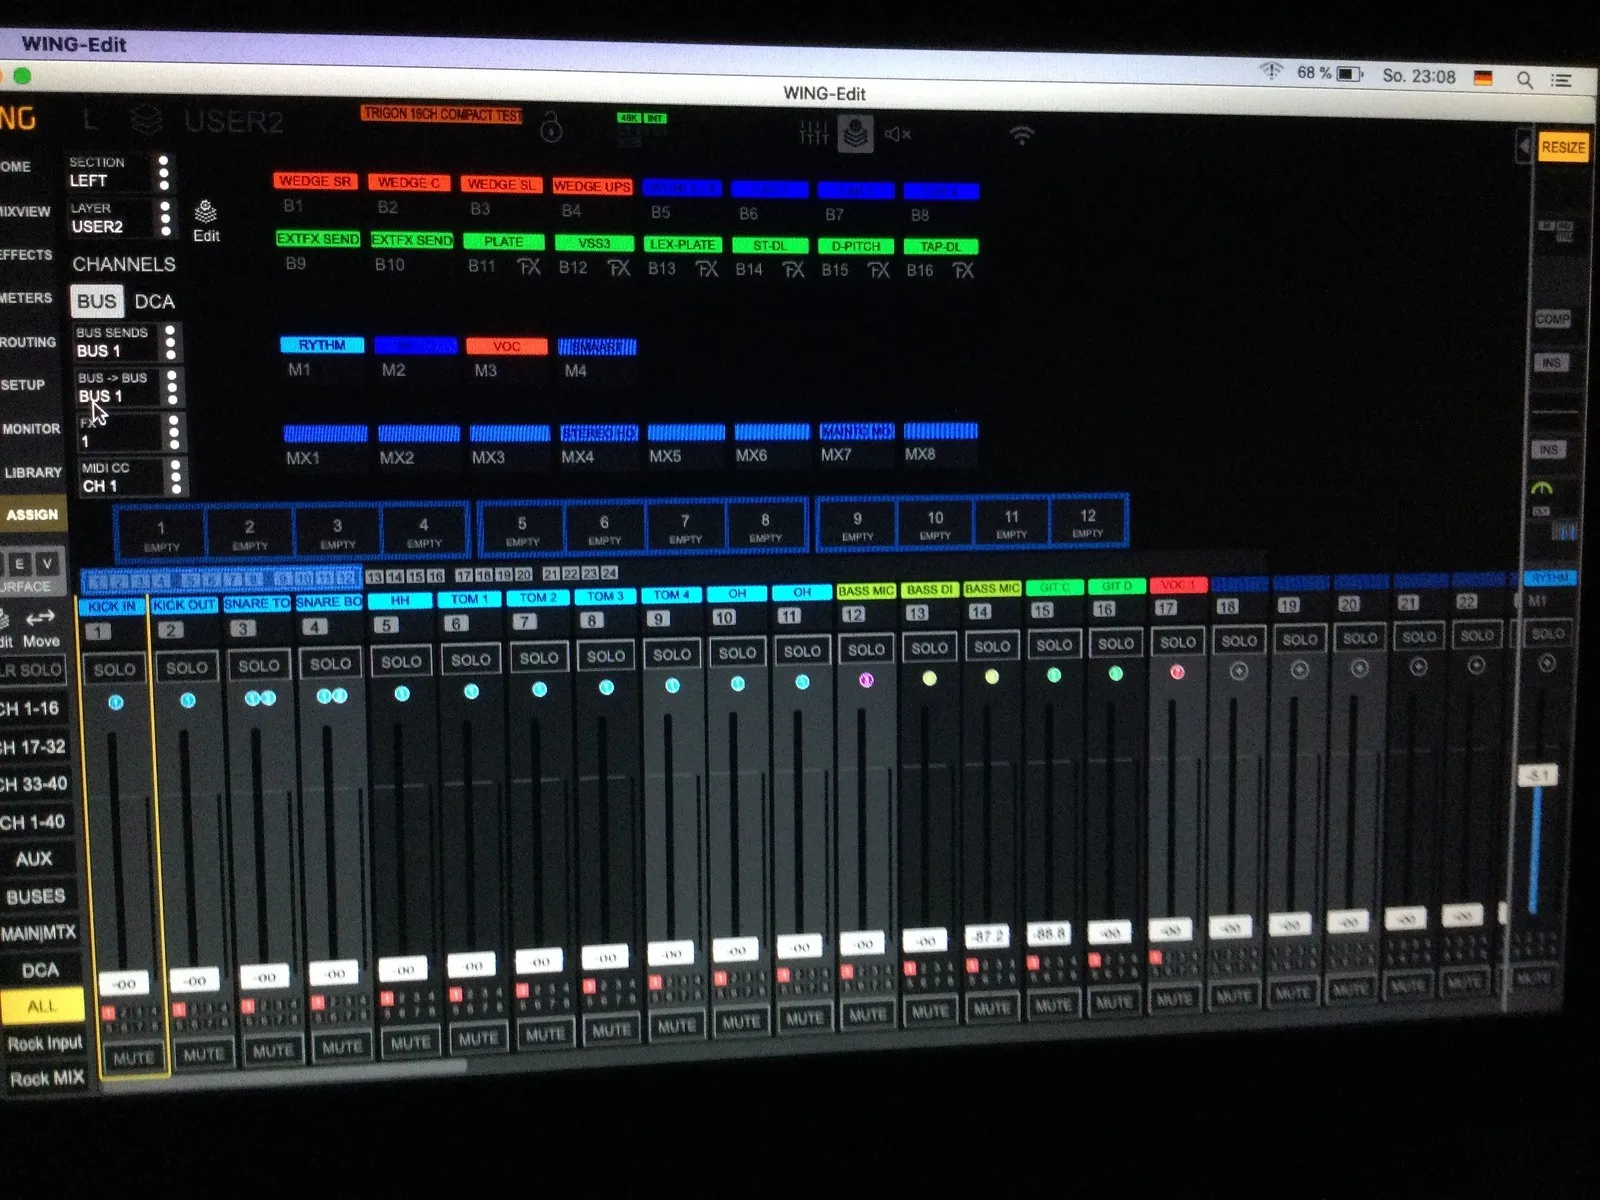Select the Move arrows tool

coord(40,626)
